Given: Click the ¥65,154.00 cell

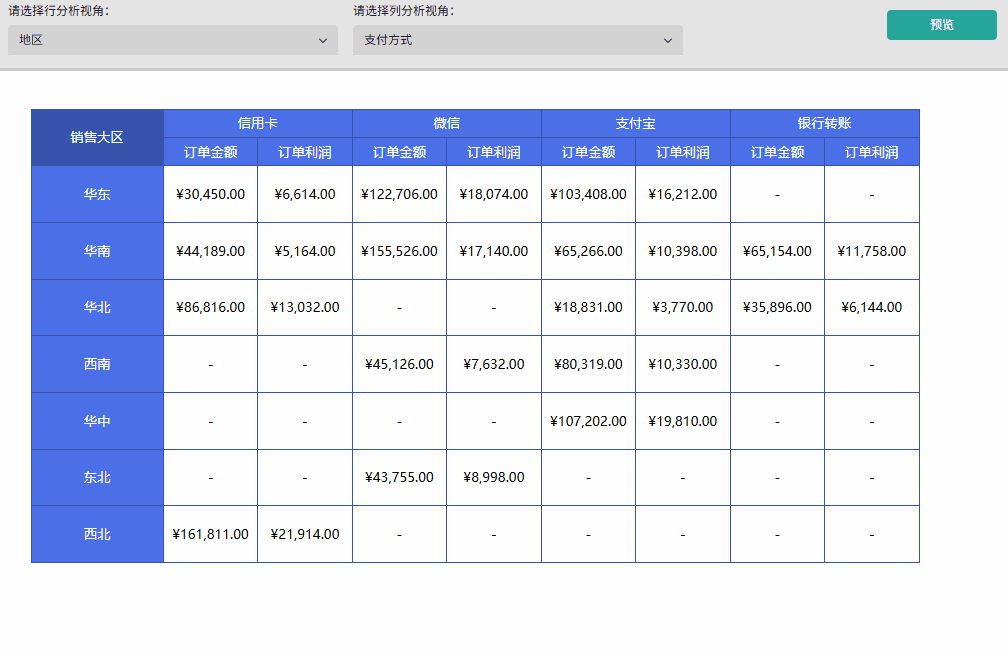Looking at the screenshot, I should tap(777, 251).
